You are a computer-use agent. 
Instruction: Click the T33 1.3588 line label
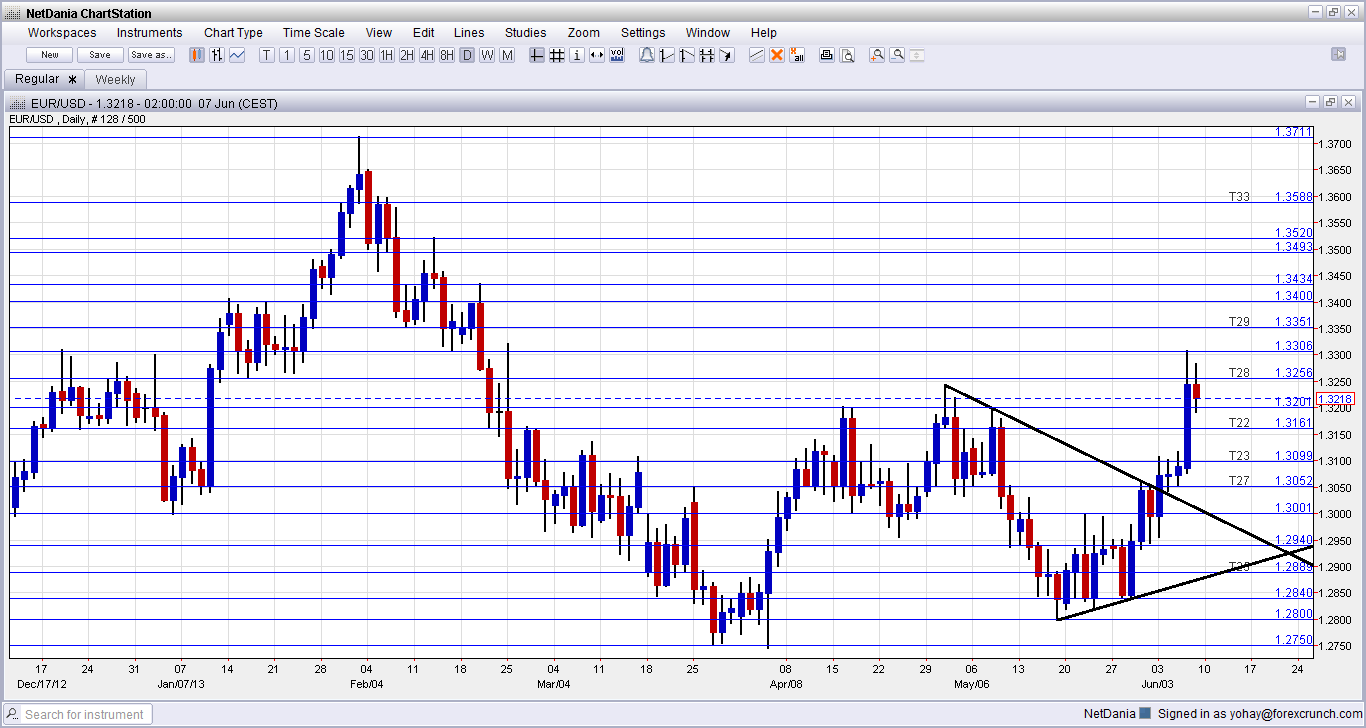[1270, 197]
